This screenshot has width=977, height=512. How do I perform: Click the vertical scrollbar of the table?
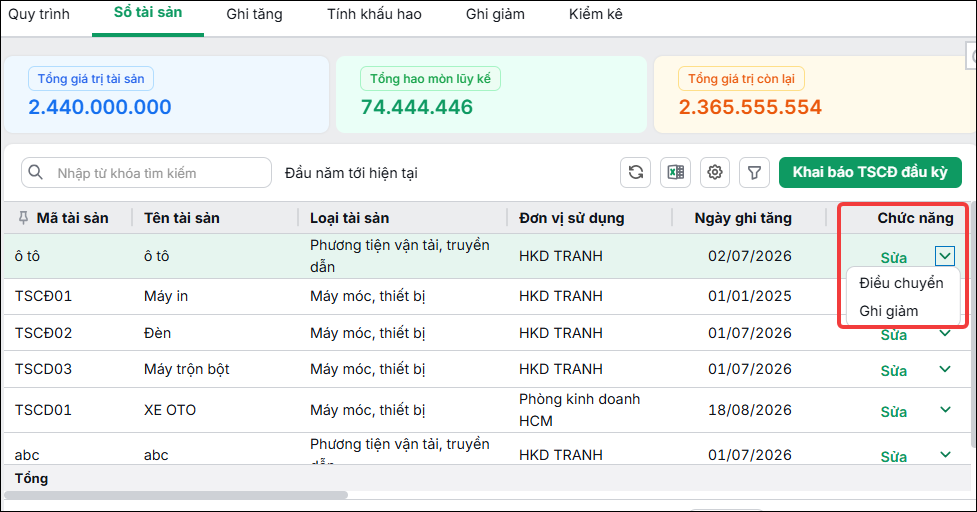tap(973, 324)
